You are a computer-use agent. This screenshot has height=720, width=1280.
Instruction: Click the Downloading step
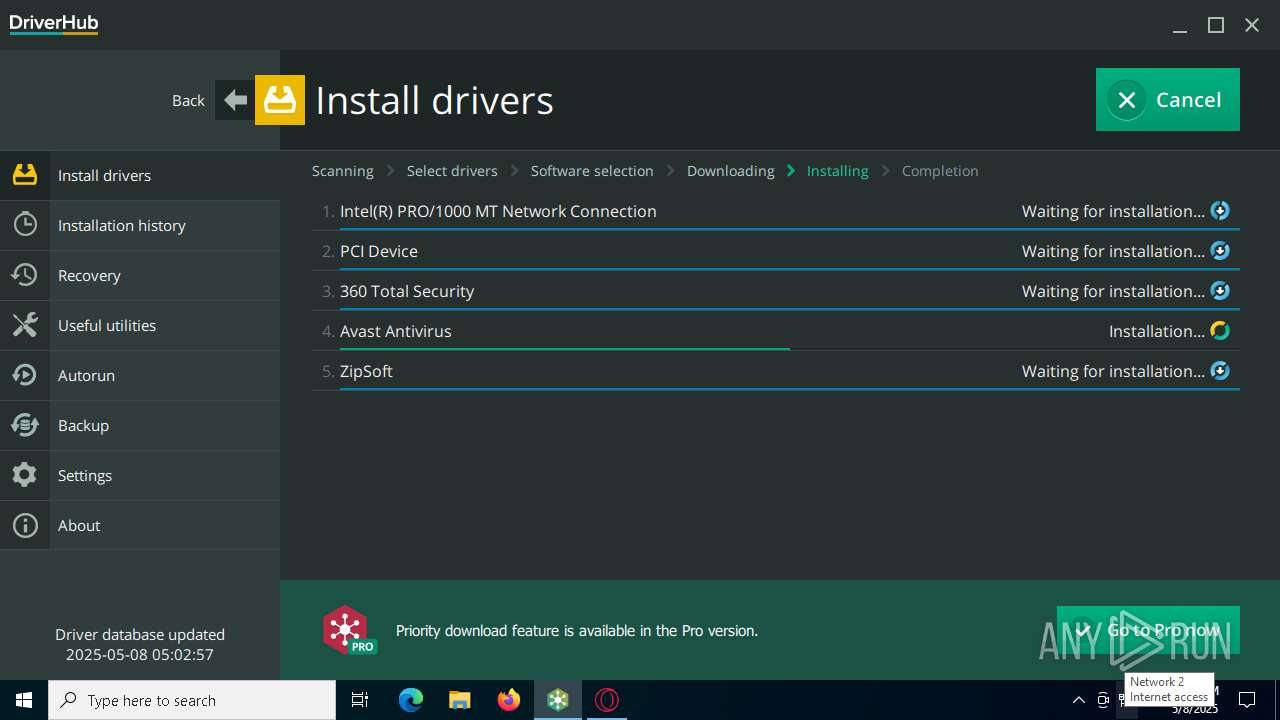click(x=731, y=171)
